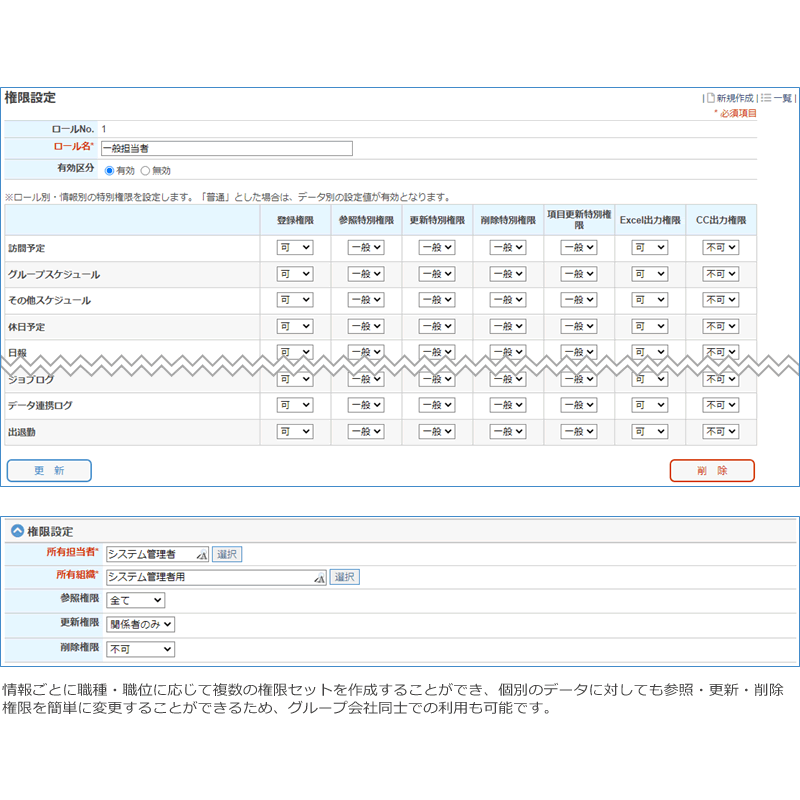Open 休日予定 削除特別権限 dropdown
800x800 pixels.
tap(508, 327)
